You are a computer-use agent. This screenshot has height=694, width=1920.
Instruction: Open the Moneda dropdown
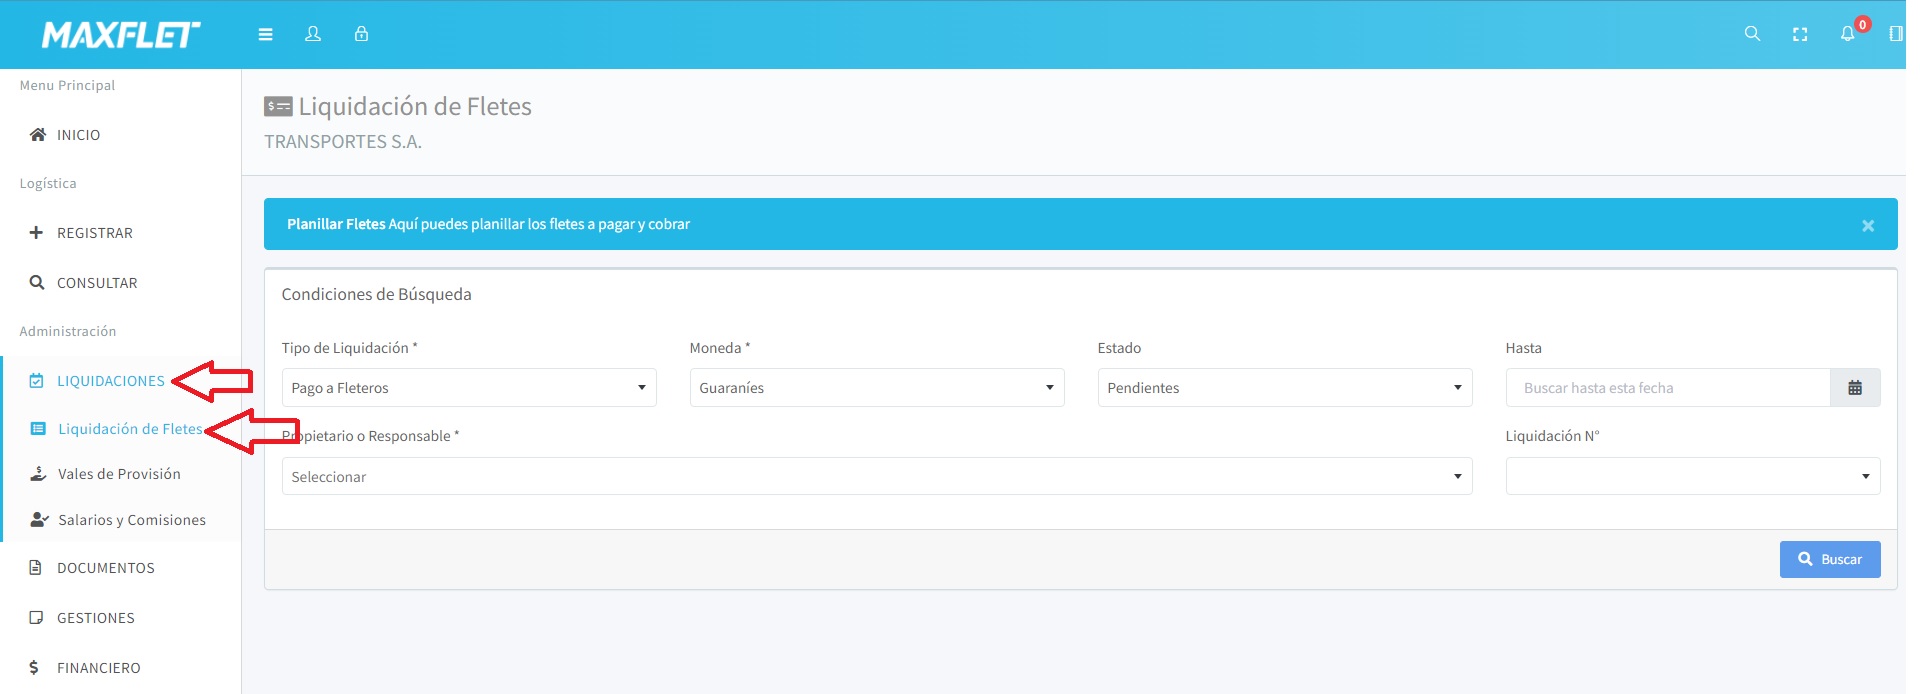[876, 388]
